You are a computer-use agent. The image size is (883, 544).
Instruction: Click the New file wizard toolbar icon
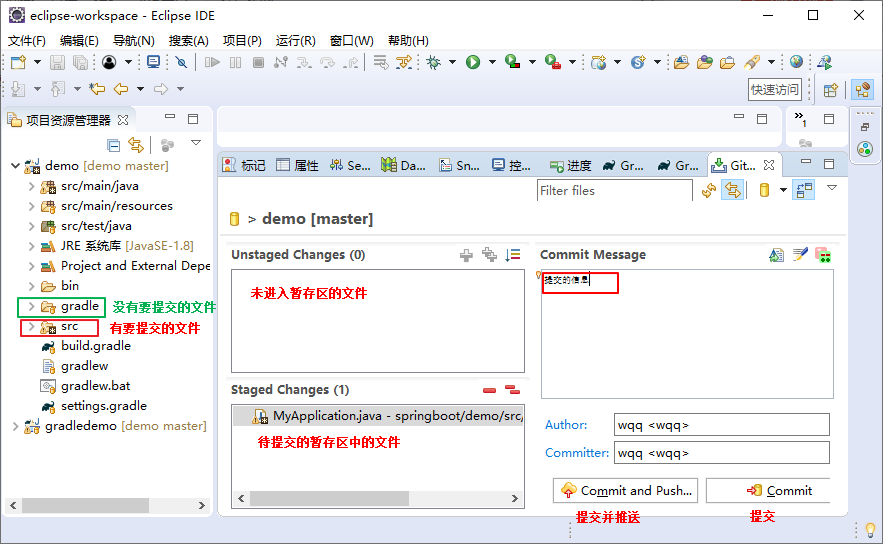coord(19,62)
